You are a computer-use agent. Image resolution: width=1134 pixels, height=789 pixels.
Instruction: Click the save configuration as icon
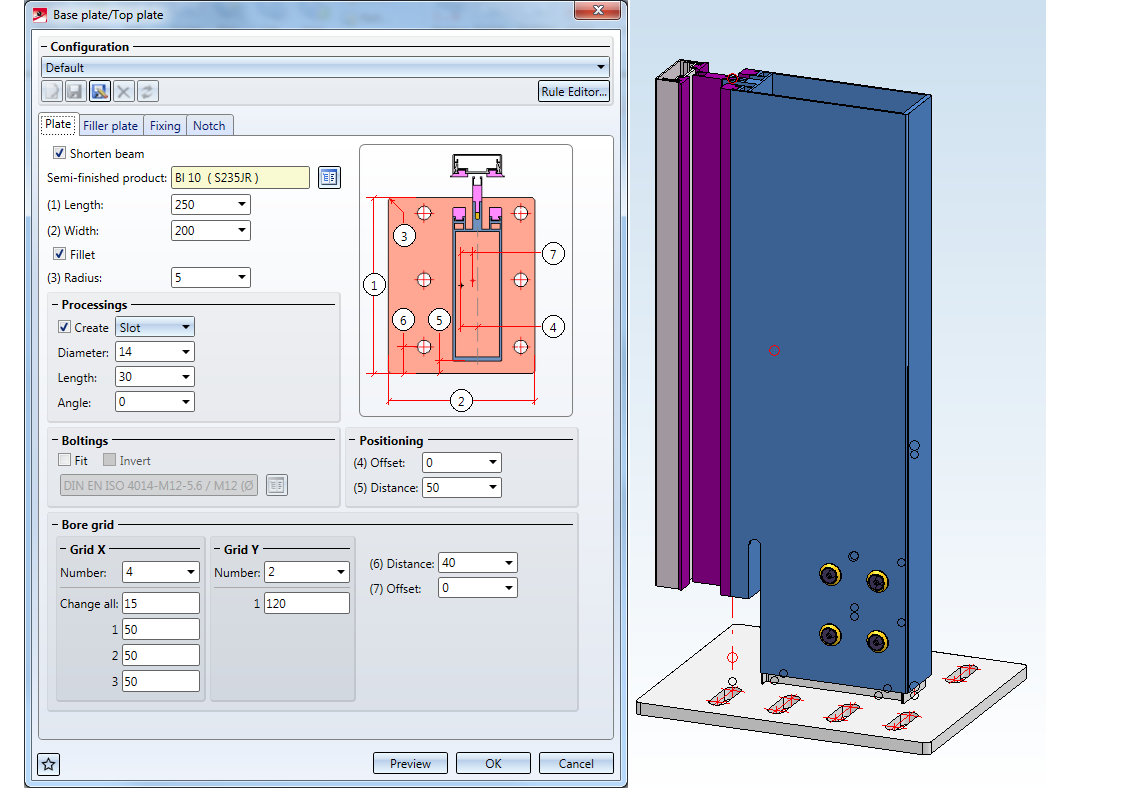[x=99, y=92]
